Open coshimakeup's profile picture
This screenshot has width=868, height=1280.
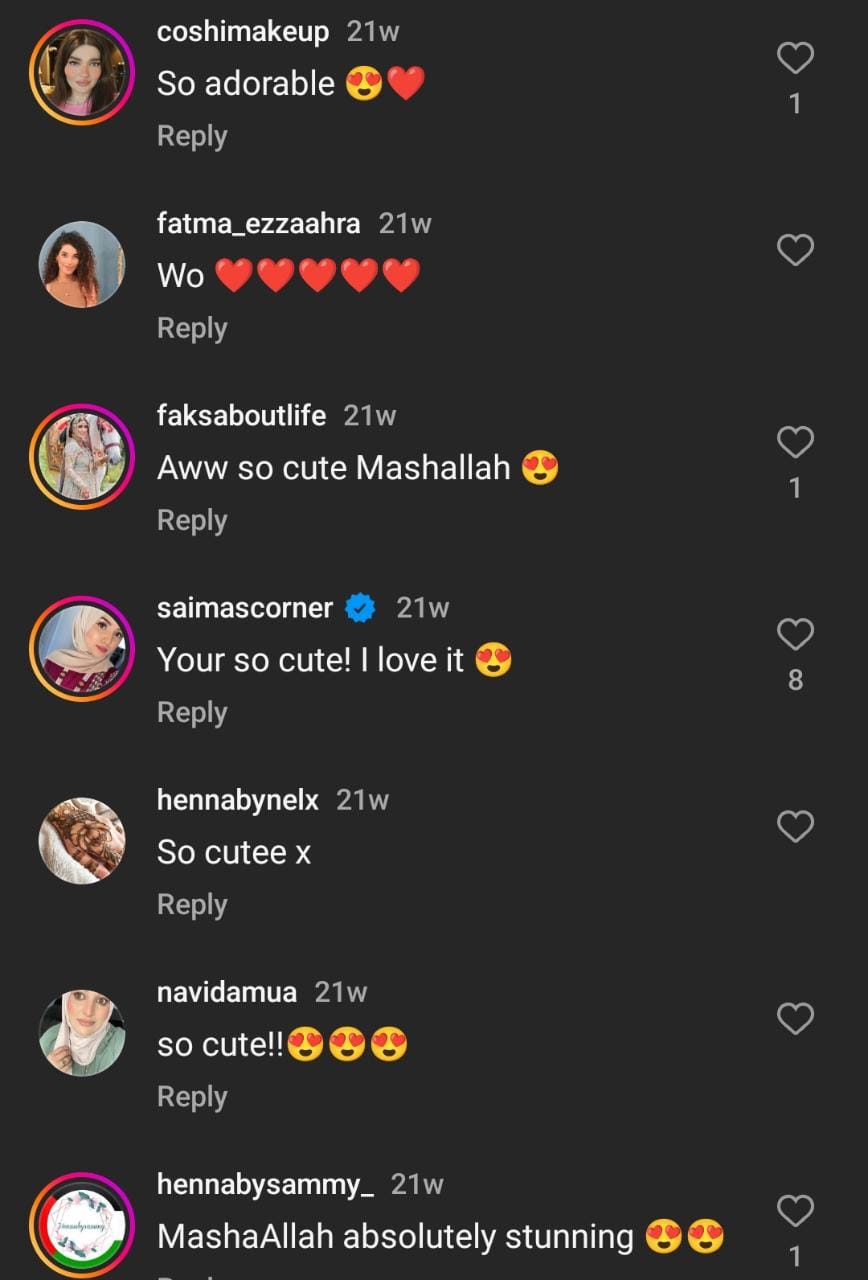tap(82, 71)
